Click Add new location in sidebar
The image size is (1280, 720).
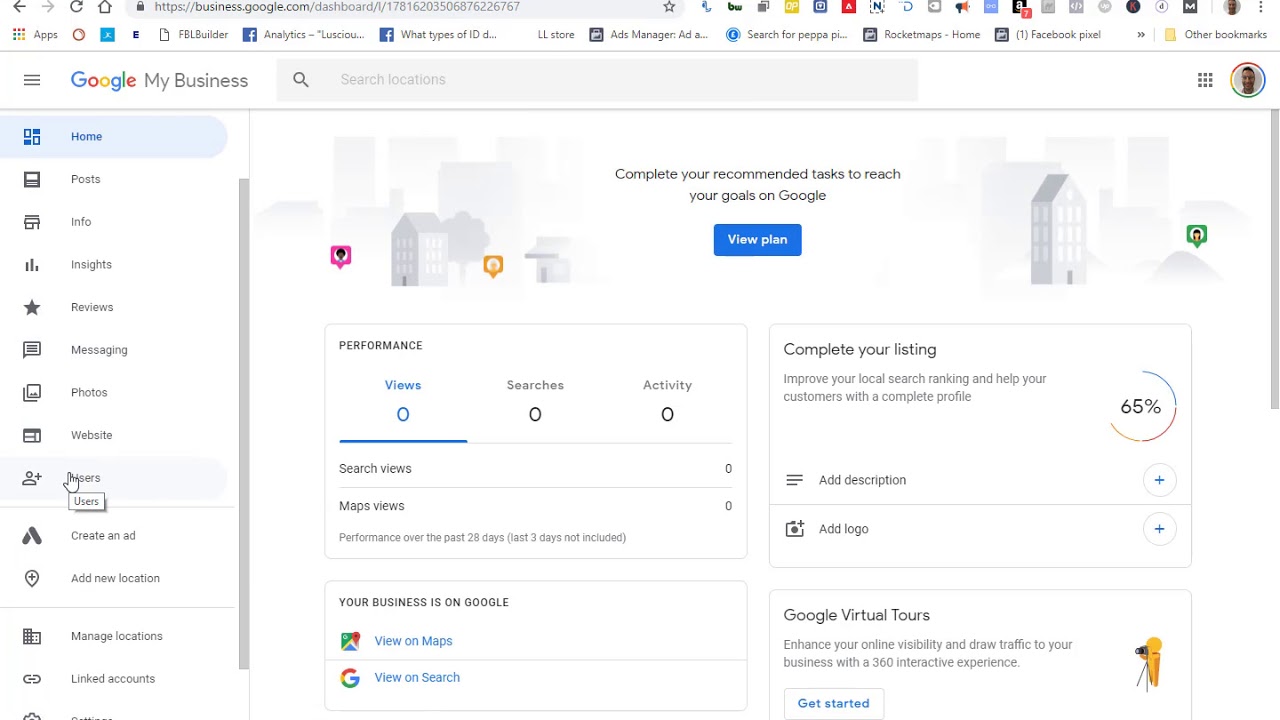click(114, 578)
